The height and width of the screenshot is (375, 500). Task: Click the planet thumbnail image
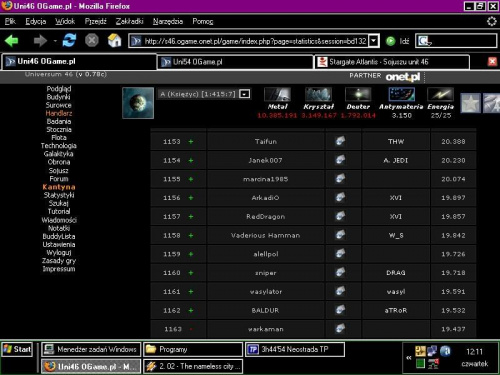(x=138, y=103)
